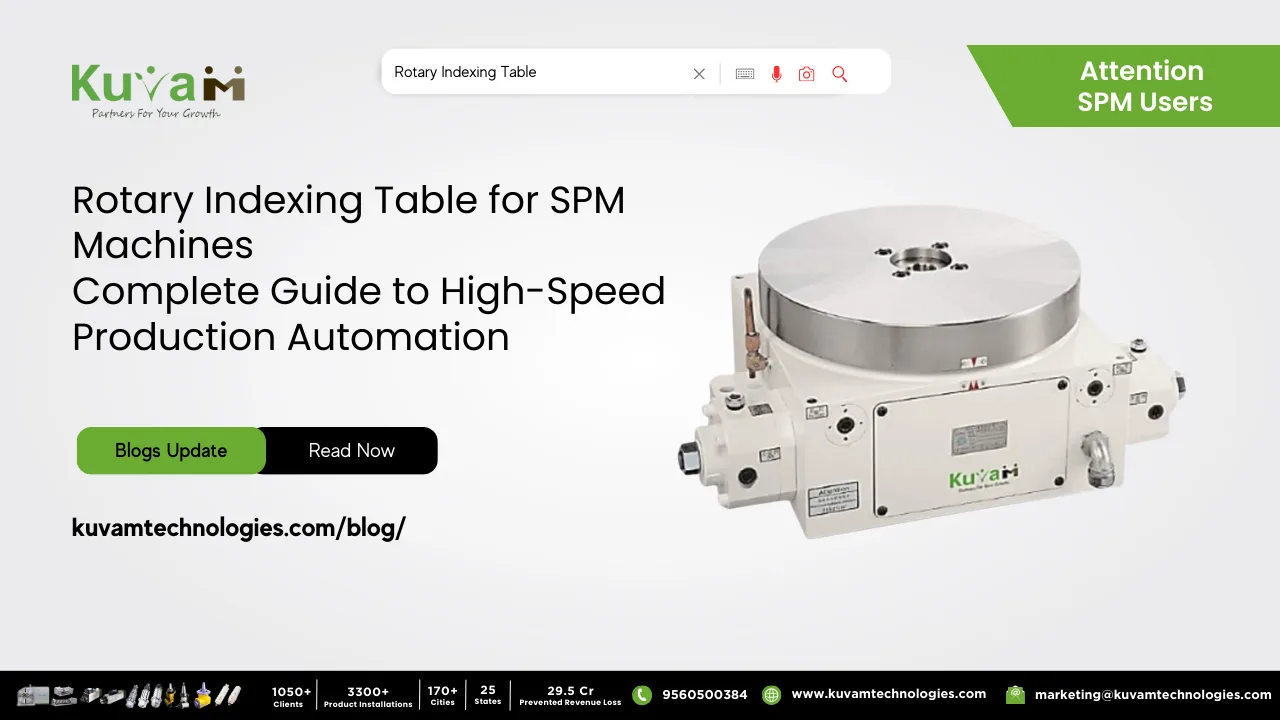The width and height of the screenshot is (1280, 720).
Task: Open kuvamtechnologies.com/blog/ link
Action: coord(238,528)
